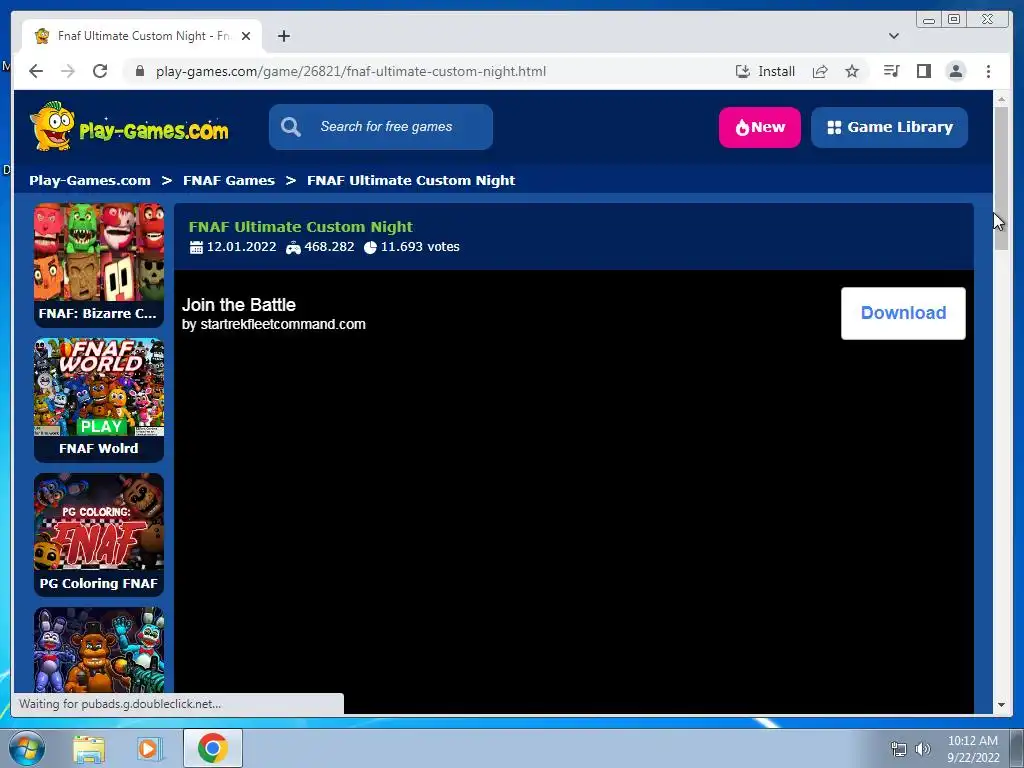Click the Install app button in address bar
1024x768 pixels.
(765, 71)
